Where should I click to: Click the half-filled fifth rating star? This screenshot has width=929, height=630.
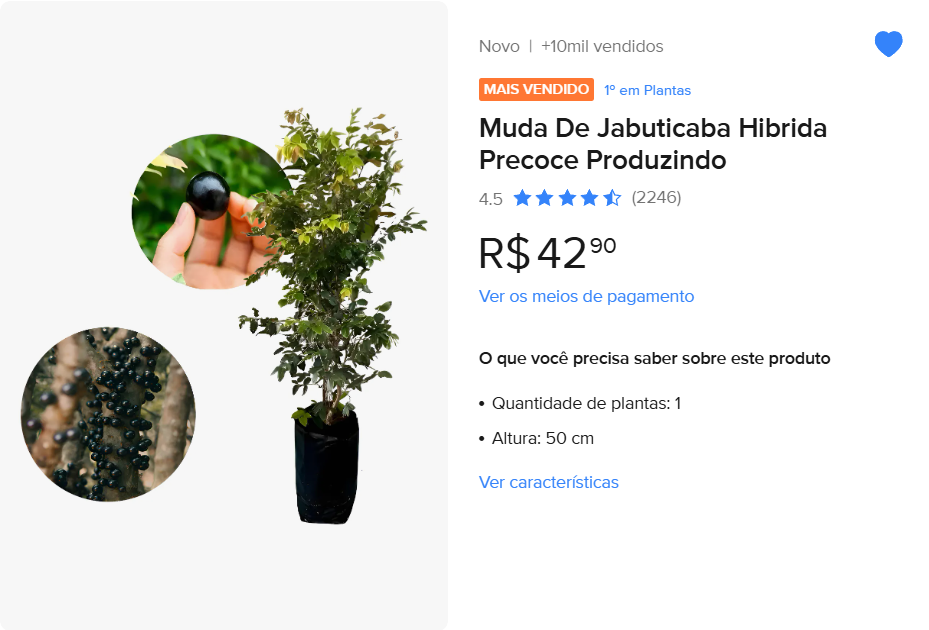click(612, 197)
